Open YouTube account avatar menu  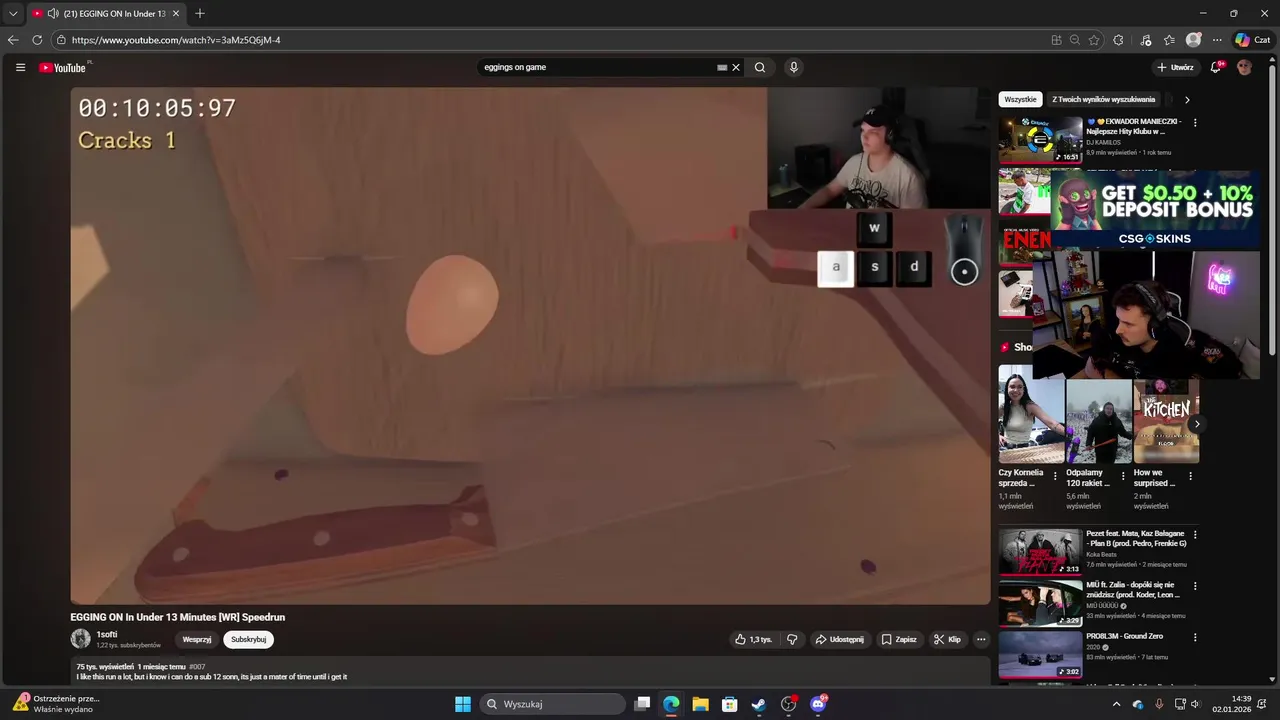pyautogui.click(x=1244, y=67)
